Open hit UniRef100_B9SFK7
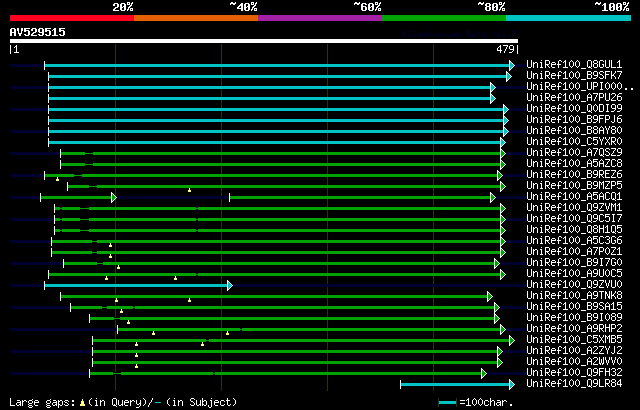 tap(574, 75)
